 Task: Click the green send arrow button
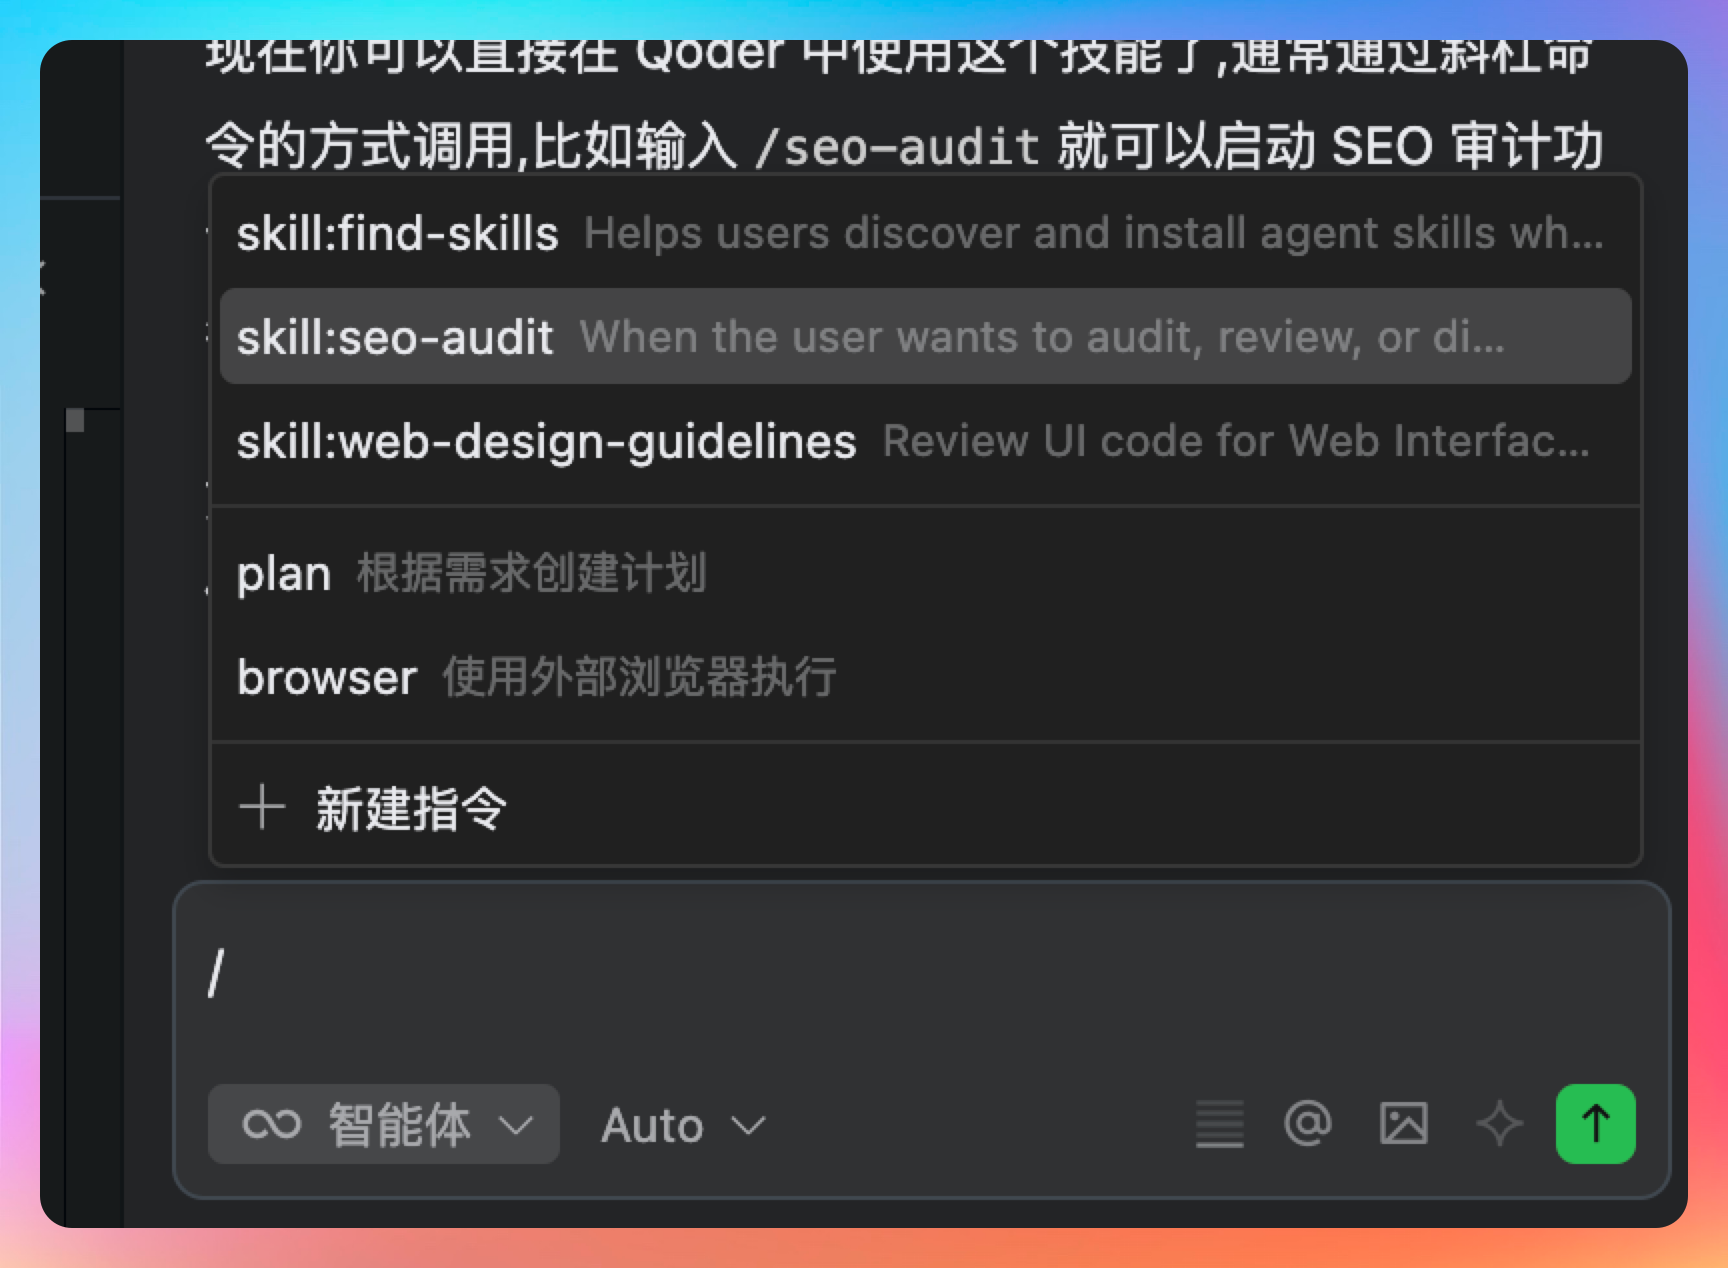tap(1595, 1124)
